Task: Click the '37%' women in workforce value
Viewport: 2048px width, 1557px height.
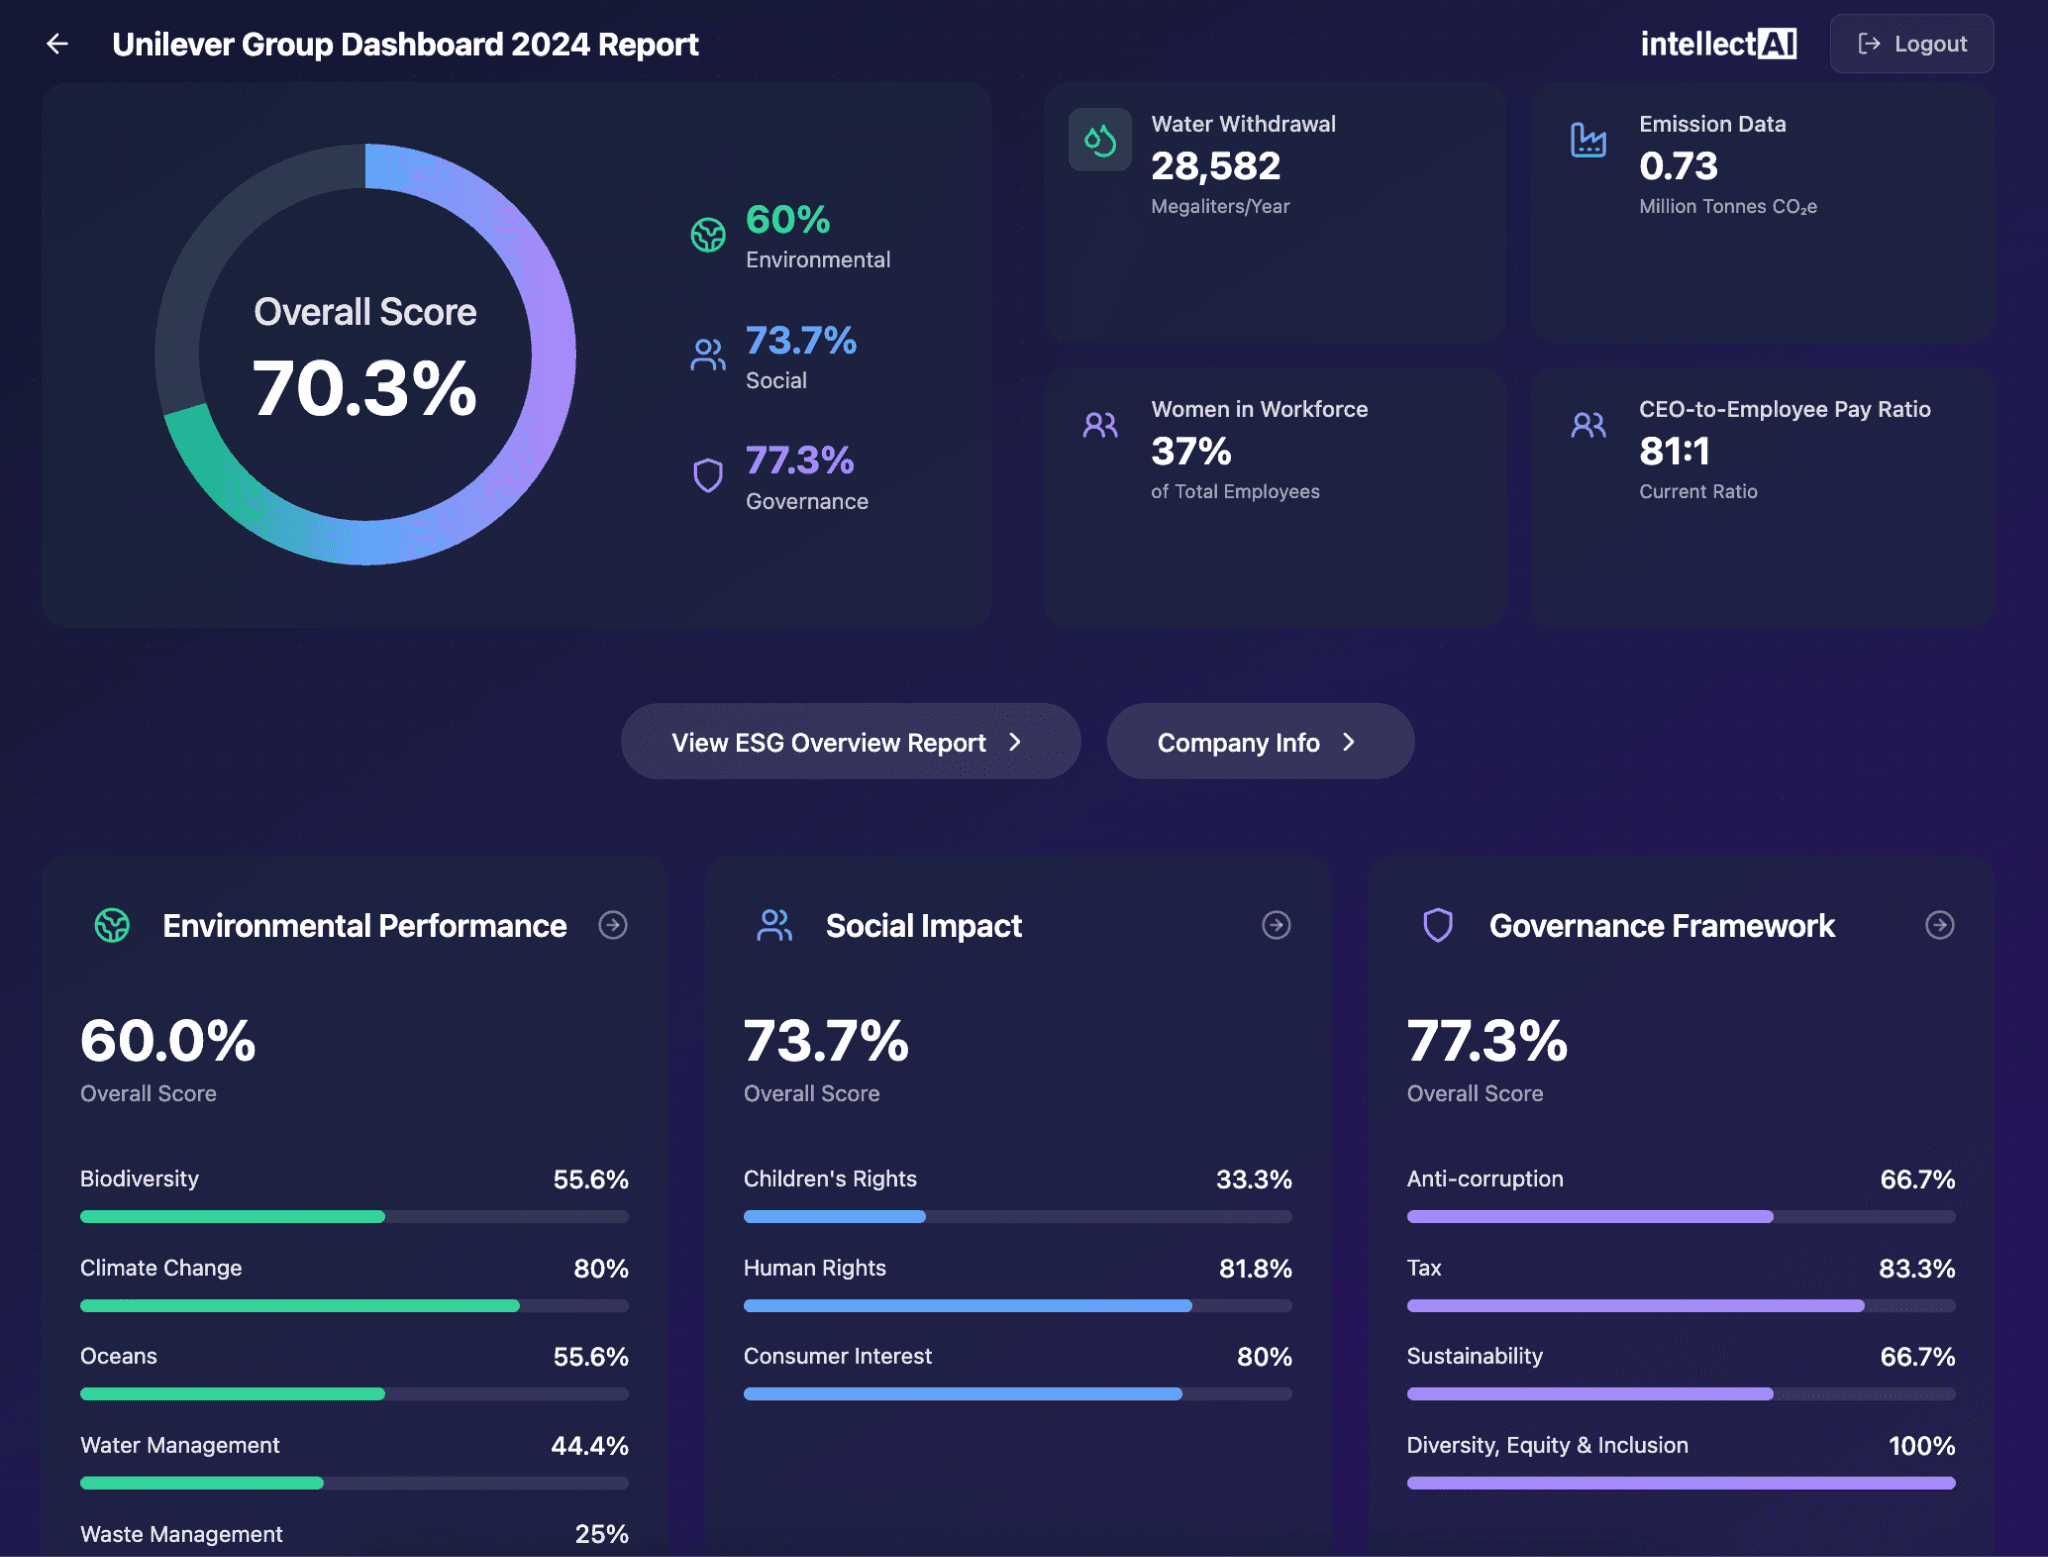Action: click(x=1191, y=451)
